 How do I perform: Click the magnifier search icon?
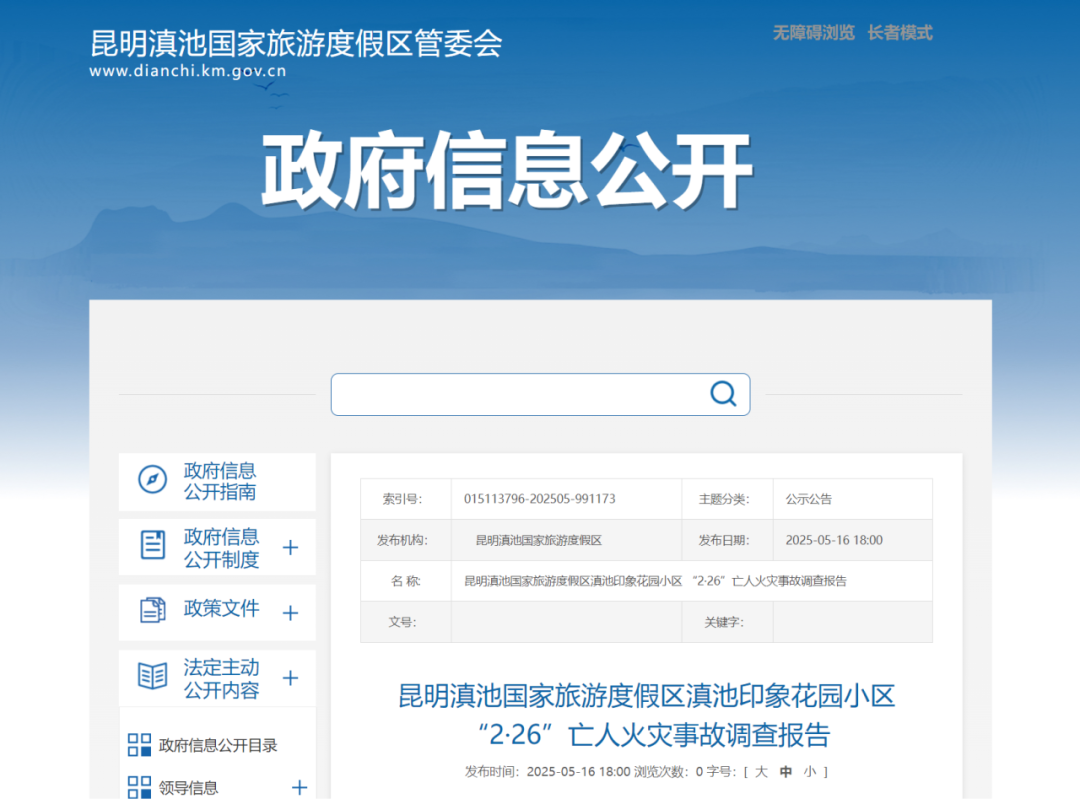pyautogui.click(x=723, y=394)
